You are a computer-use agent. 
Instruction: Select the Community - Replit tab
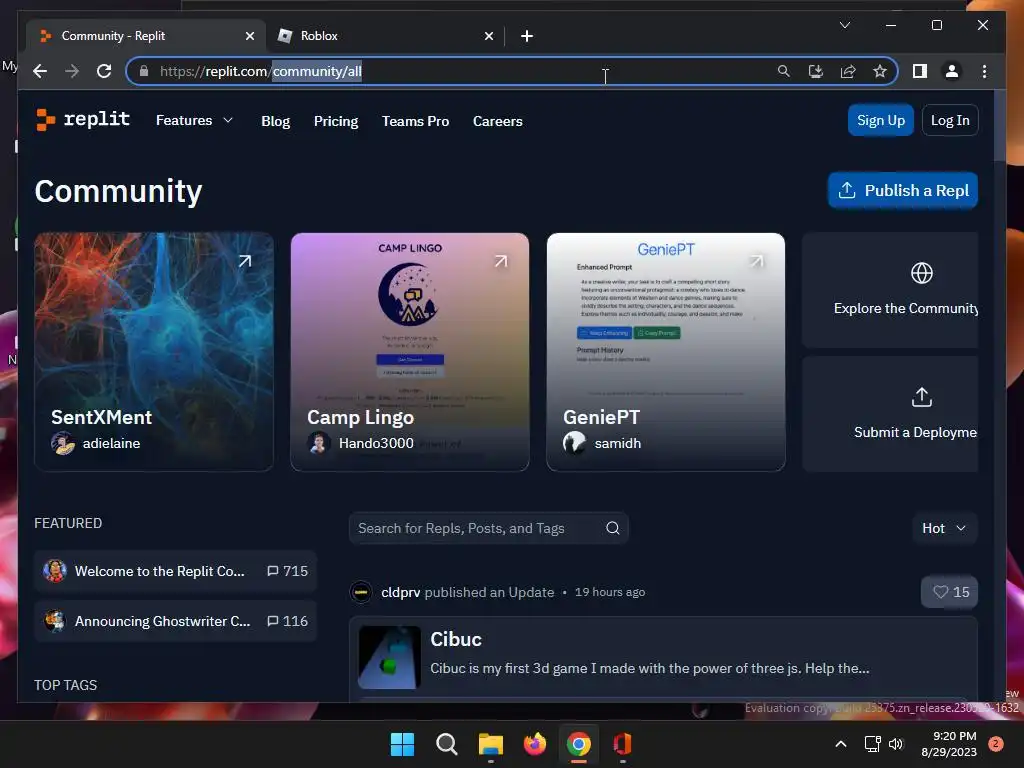point(146,36)
